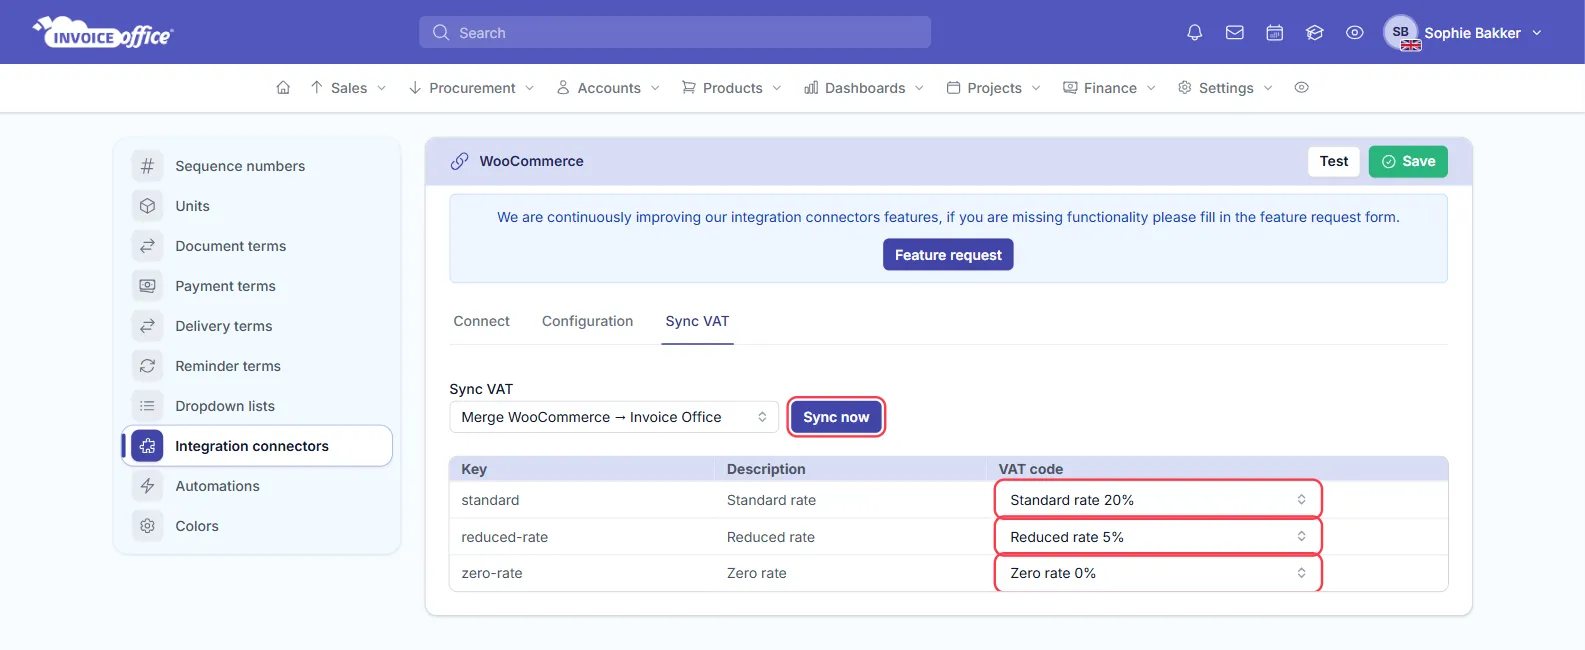Click the Sequence numbers hash icon
This screenshot has height=650, width=1585.
coord(147,166)
